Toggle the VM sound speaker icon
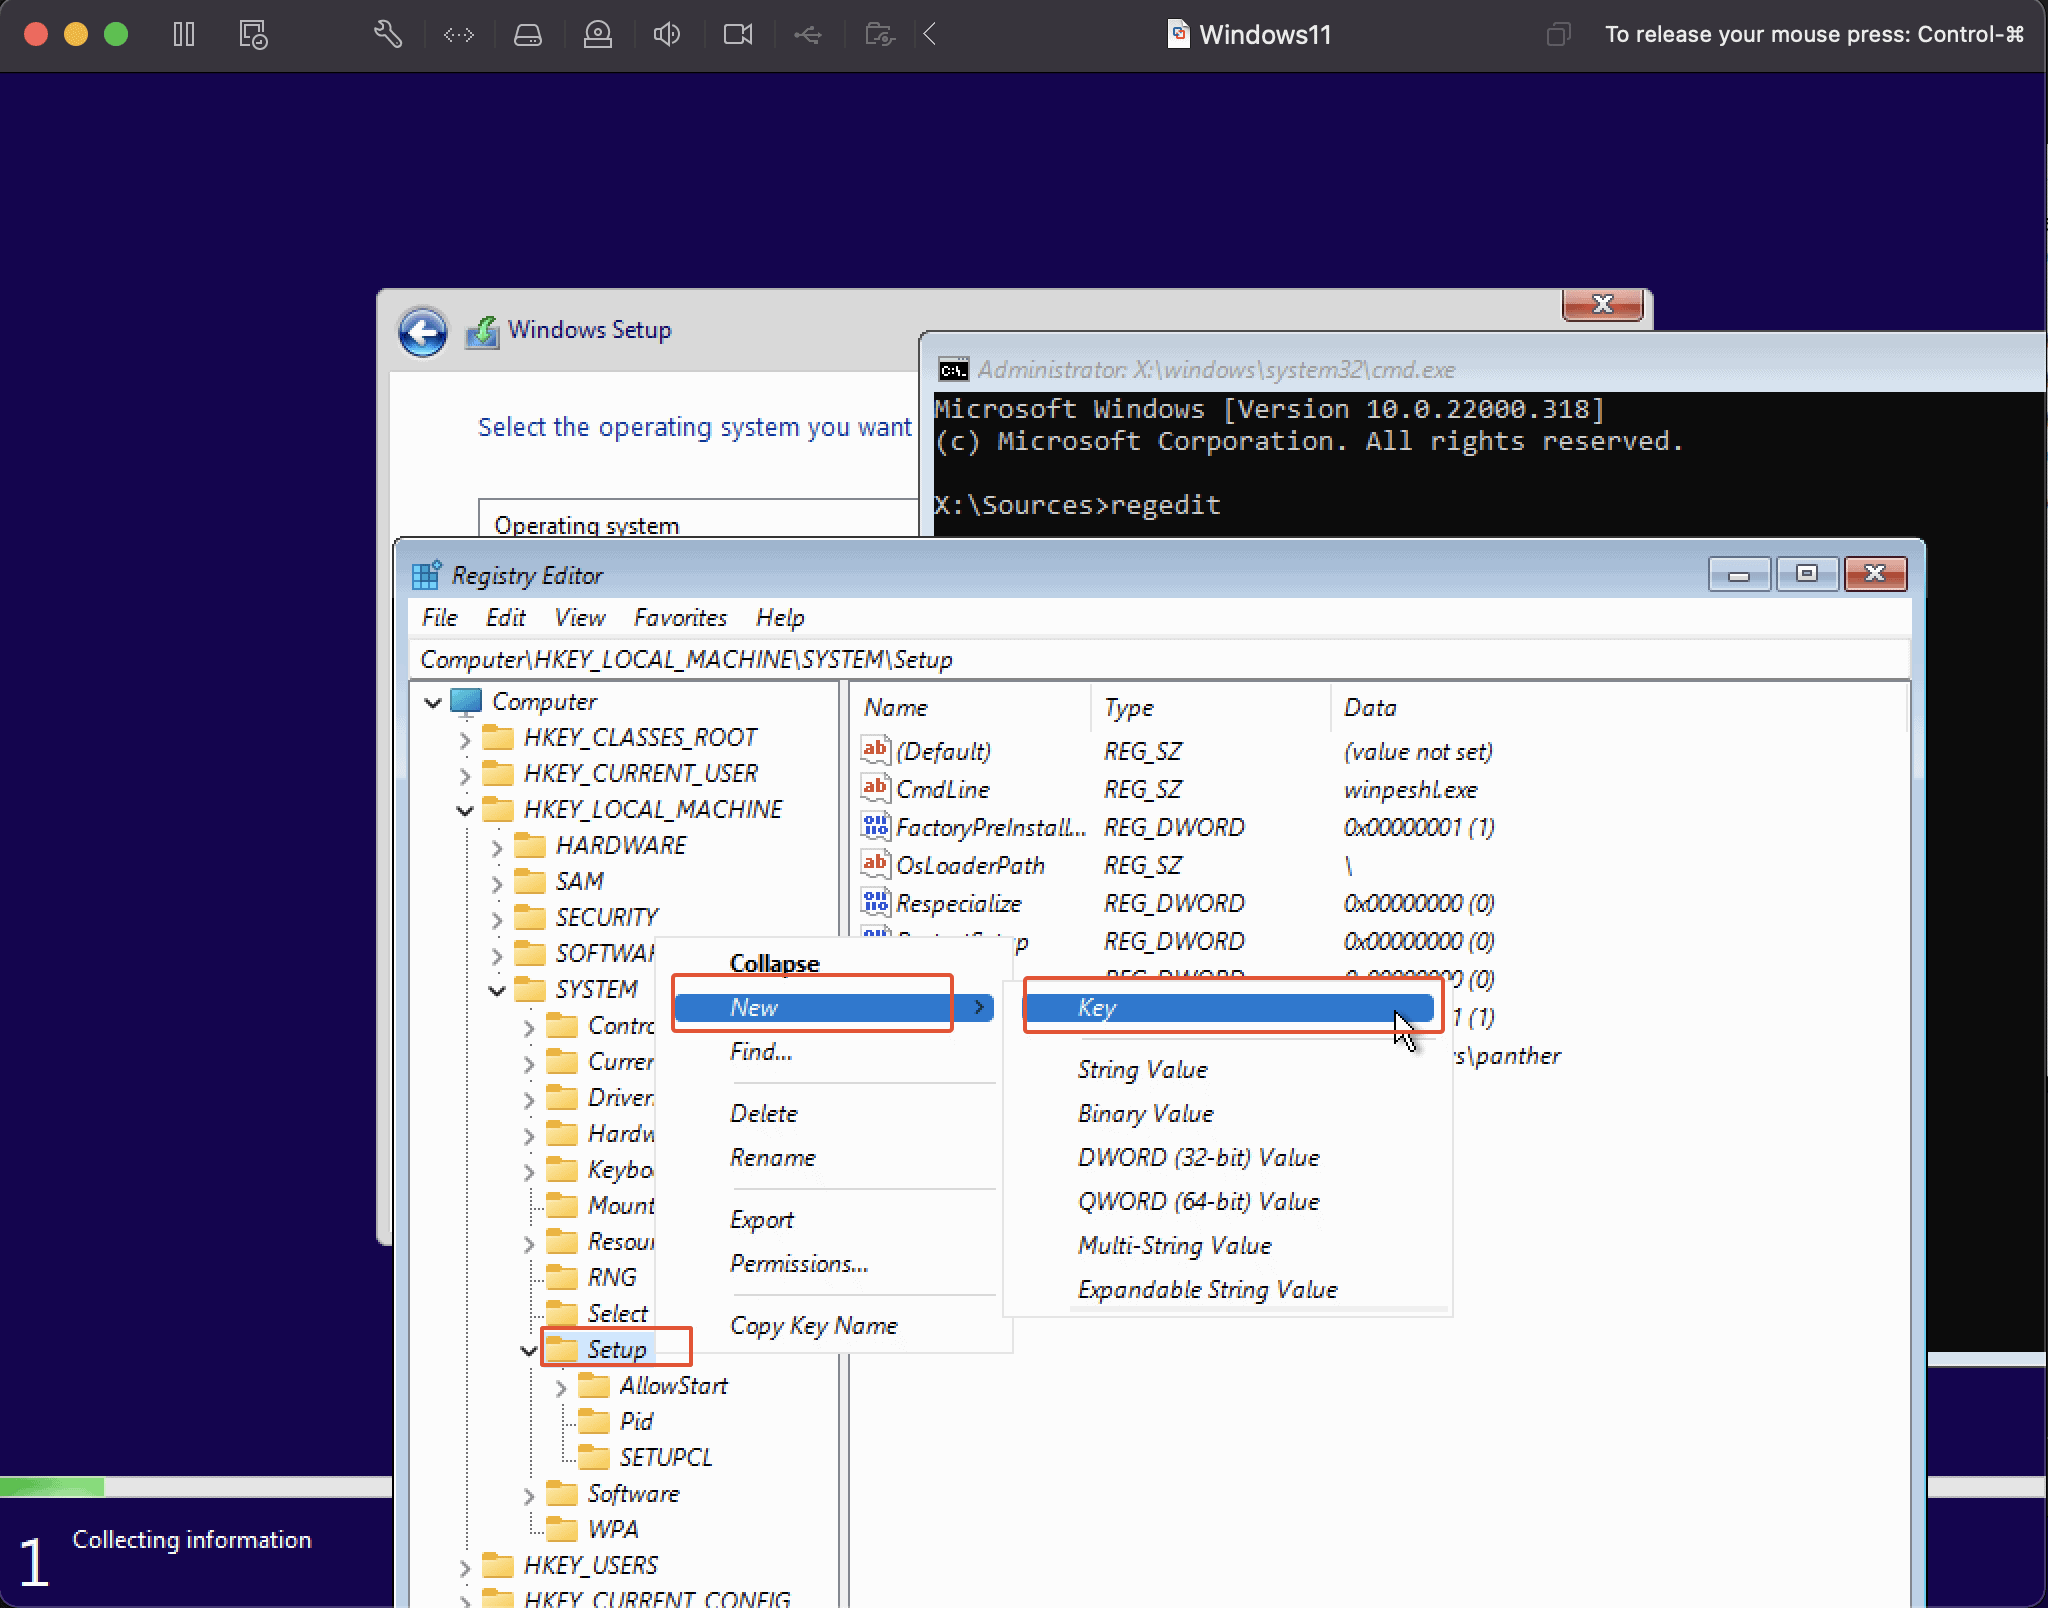 667,35
